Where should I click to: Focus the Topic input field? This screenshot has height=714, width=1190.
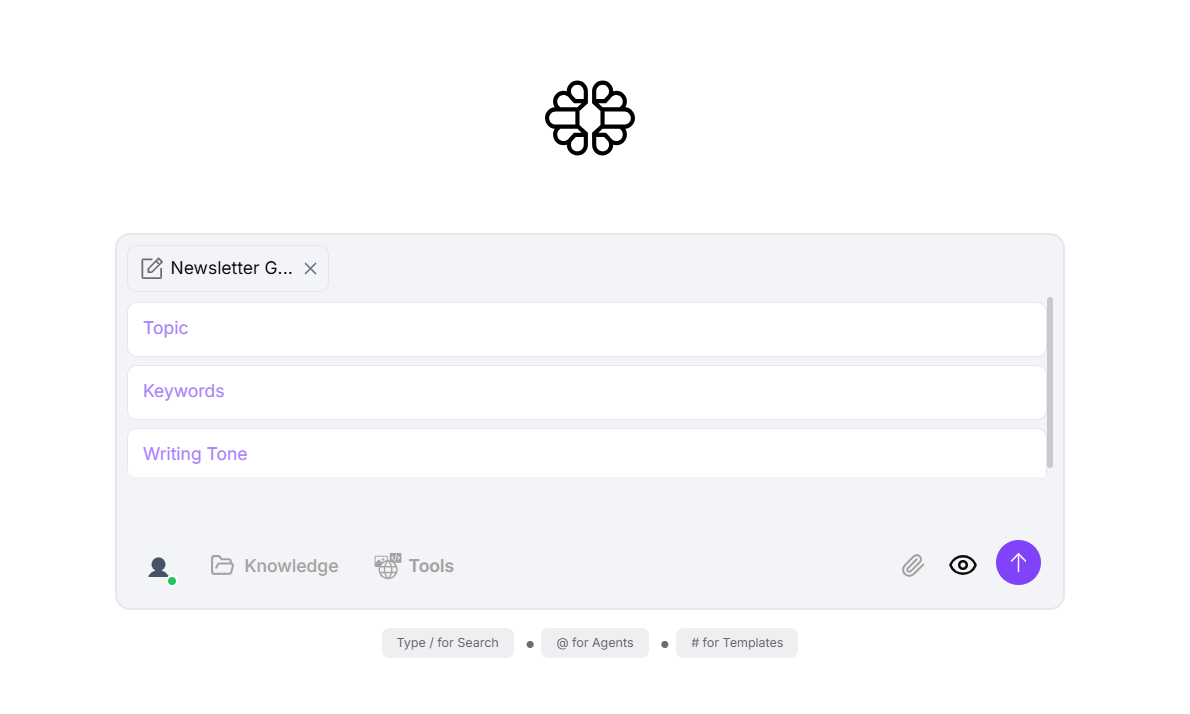tap(587, 329)
